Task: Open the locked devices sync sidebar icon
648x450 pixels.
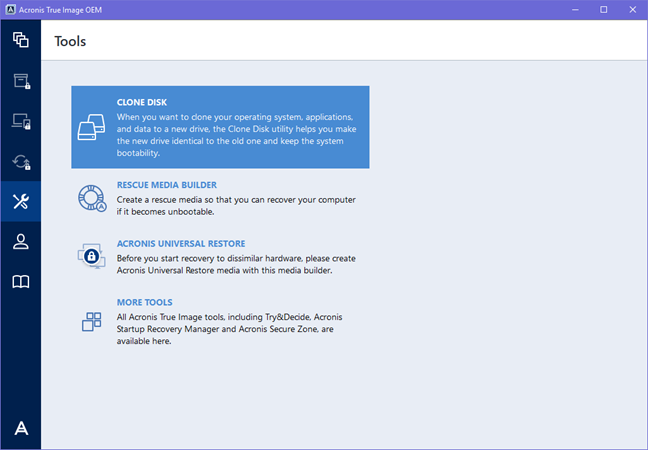Action: (x=21, y=121)
